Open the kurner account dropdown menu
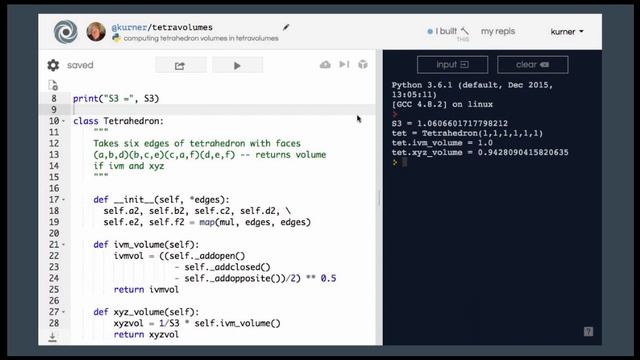640x360 pixels. pos(567,32)
